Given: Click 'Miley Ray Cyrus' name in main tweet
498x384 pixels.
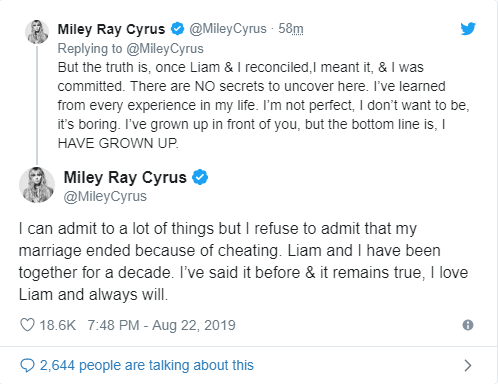Looking at the screenshot, I should (125, 177).
